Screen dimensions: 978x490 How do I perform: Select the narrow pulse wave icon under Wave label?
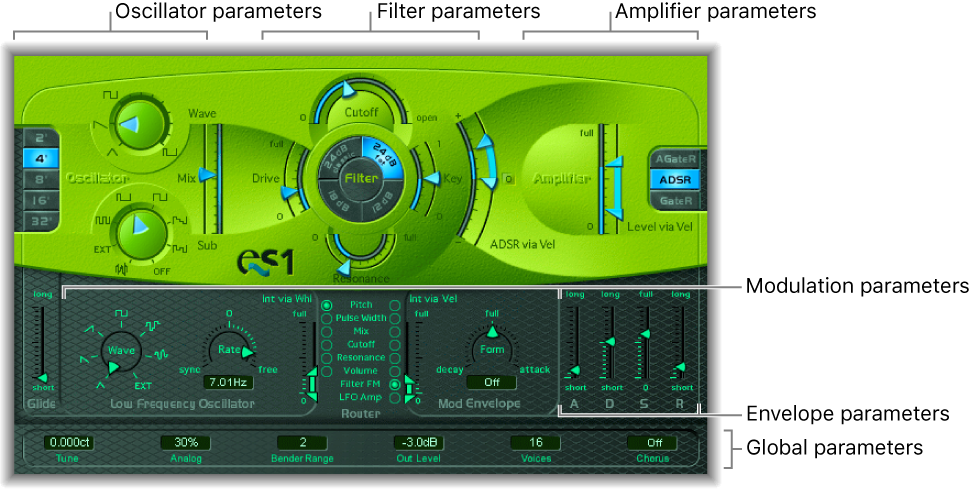coord(170,151)
